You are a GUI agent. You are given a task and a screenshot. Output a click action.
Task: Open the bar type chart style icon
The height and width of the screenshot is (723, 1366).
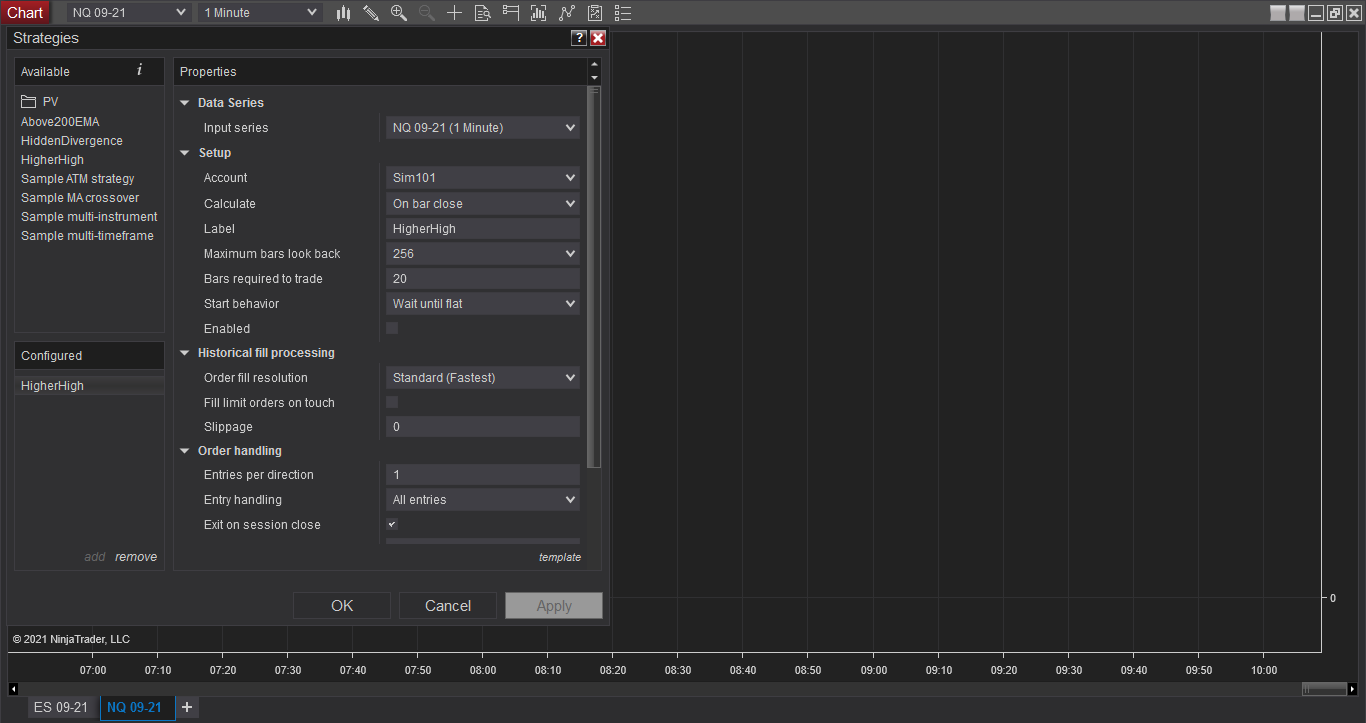343,13
